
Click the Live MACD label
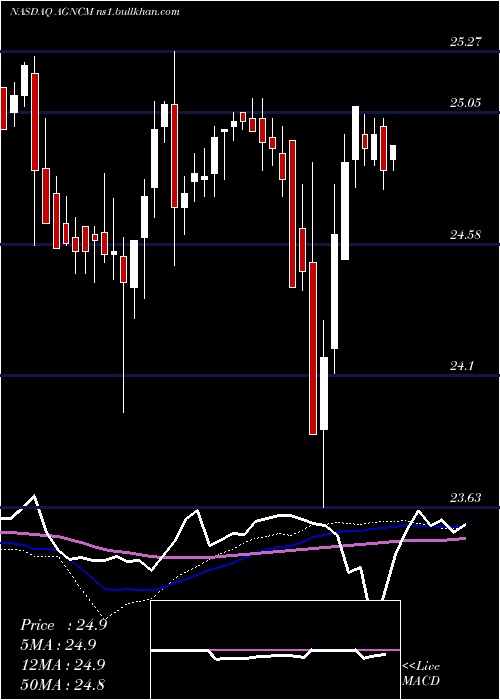421,673
